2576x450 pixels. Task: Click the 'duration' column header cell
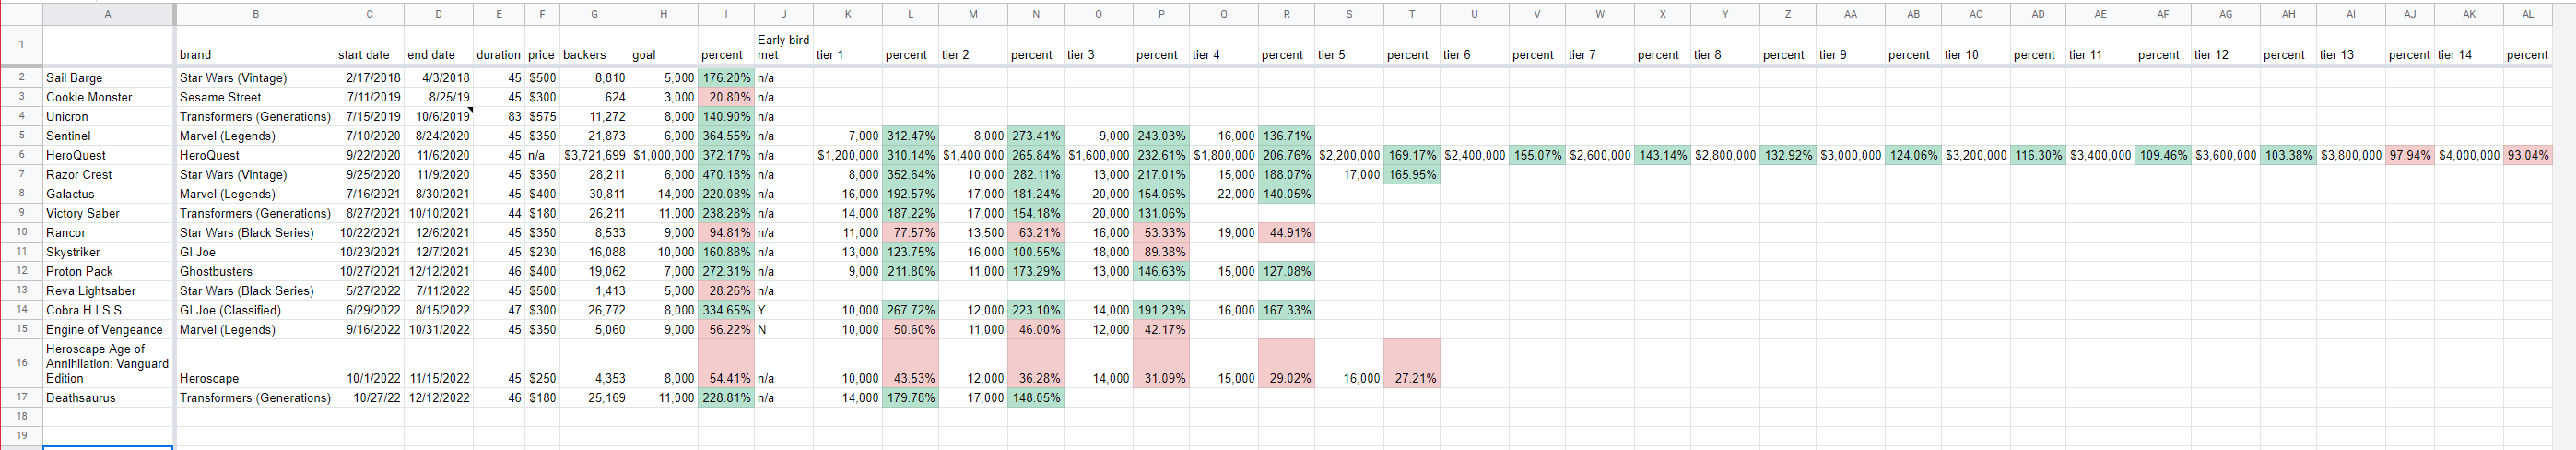498,54
